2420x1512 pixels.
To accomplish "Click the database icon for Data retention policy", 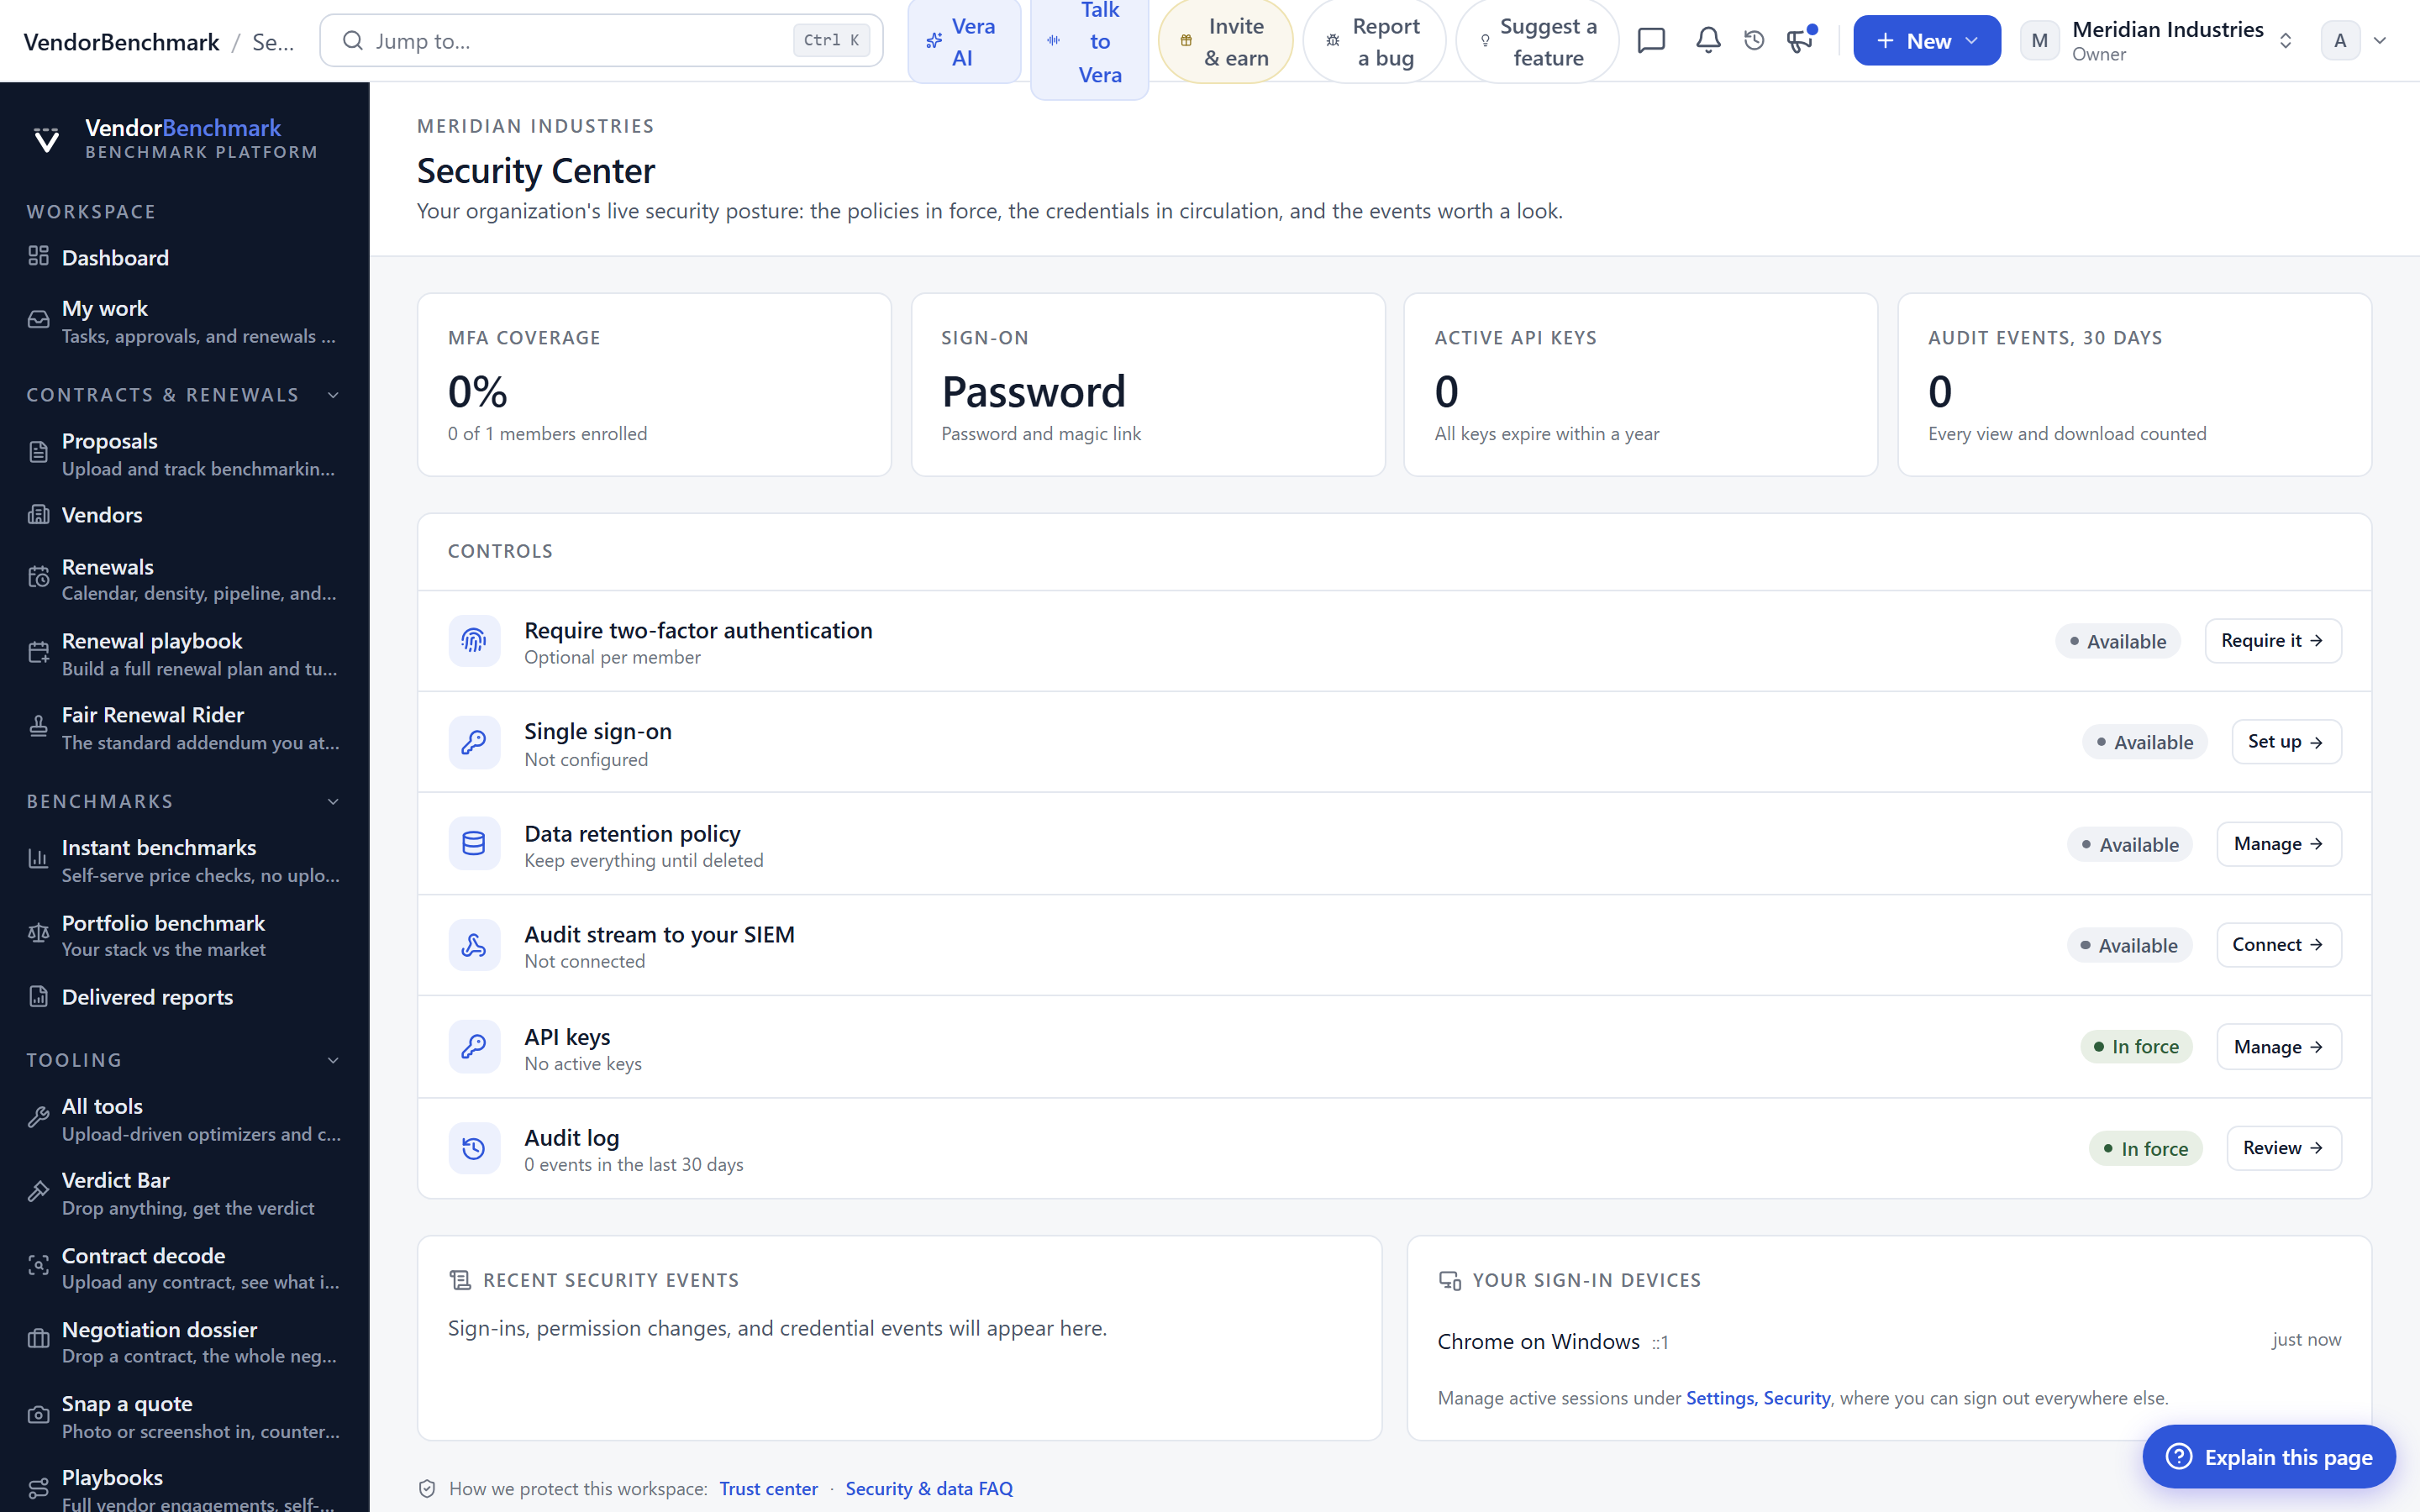I will click(474, 844).
